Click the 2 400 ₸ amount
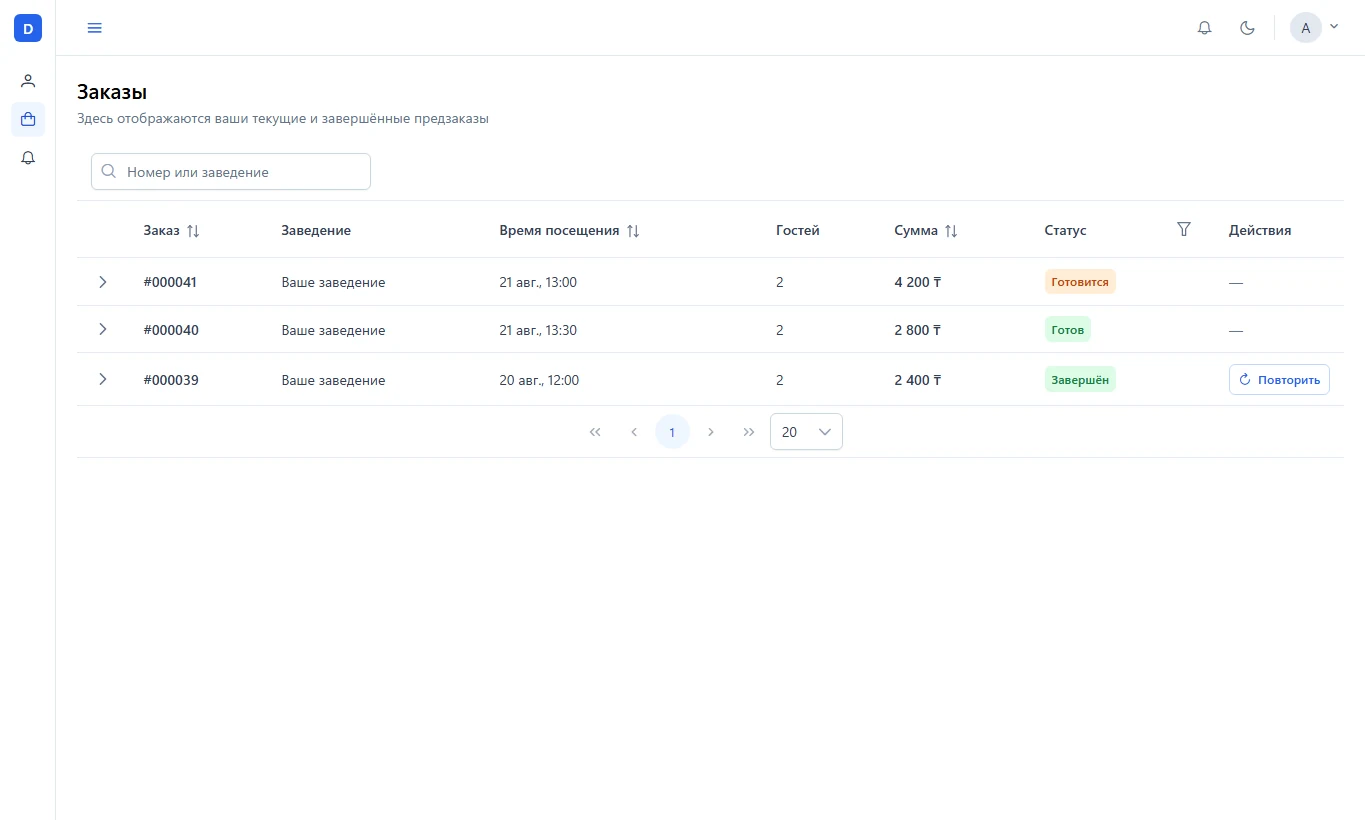 [x=918, y=380]
